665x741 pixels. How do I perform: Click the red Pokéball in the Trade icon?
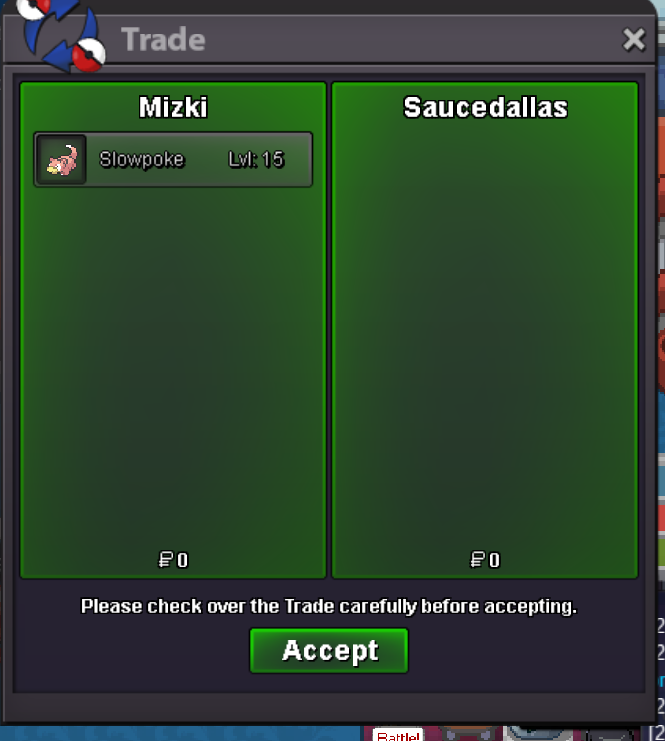click(89, 55)
